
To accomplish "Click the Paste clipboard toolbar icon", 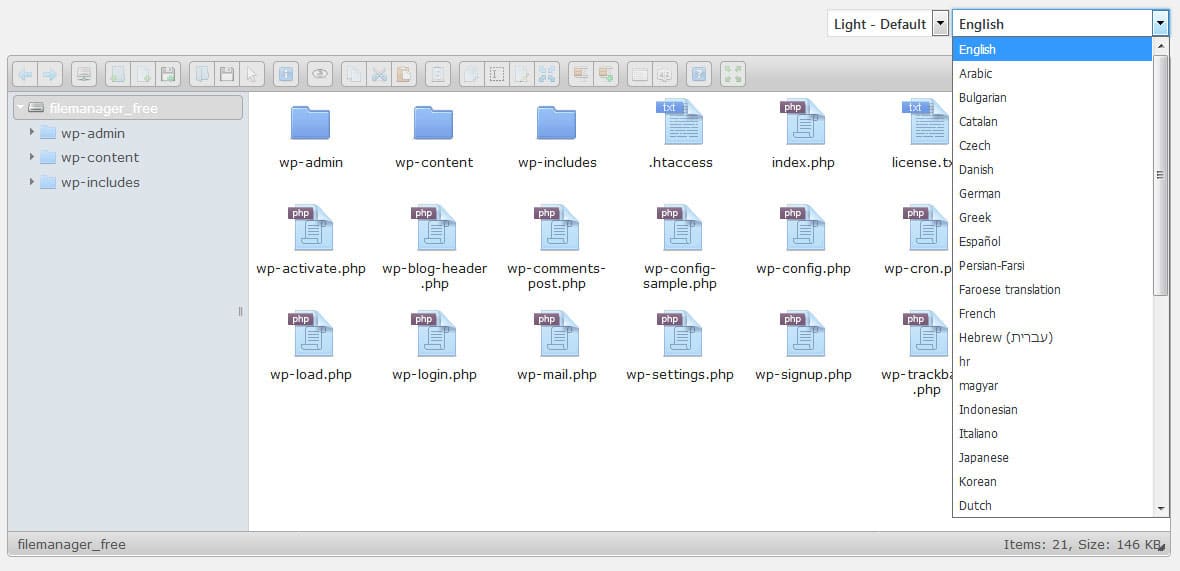I will click(x=403, y=74).
